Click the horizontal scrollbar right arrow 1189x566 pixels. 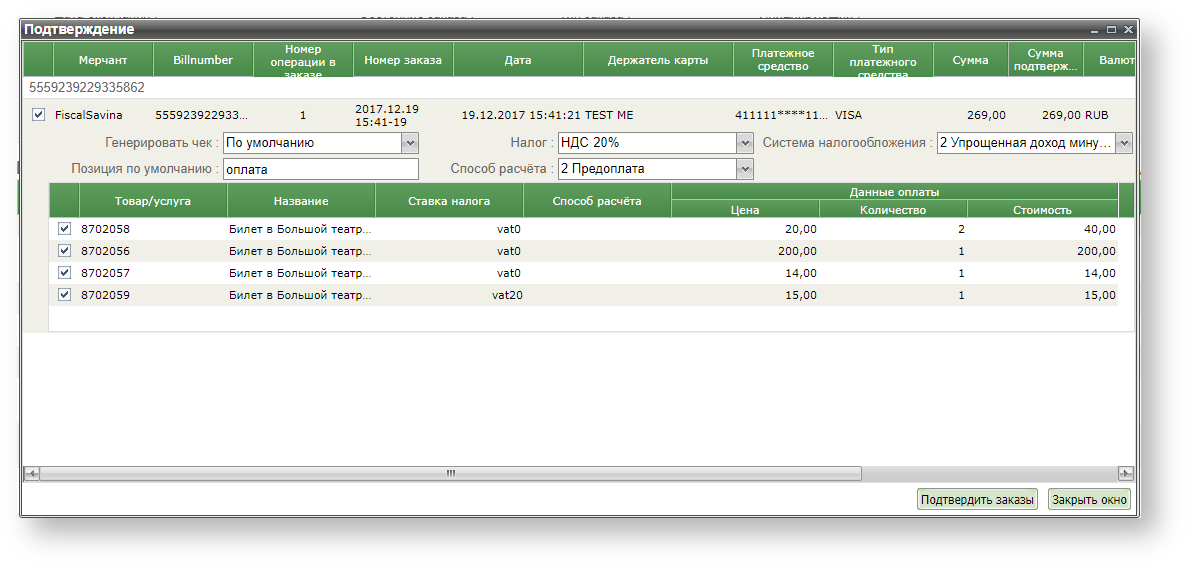[1126, 473]
